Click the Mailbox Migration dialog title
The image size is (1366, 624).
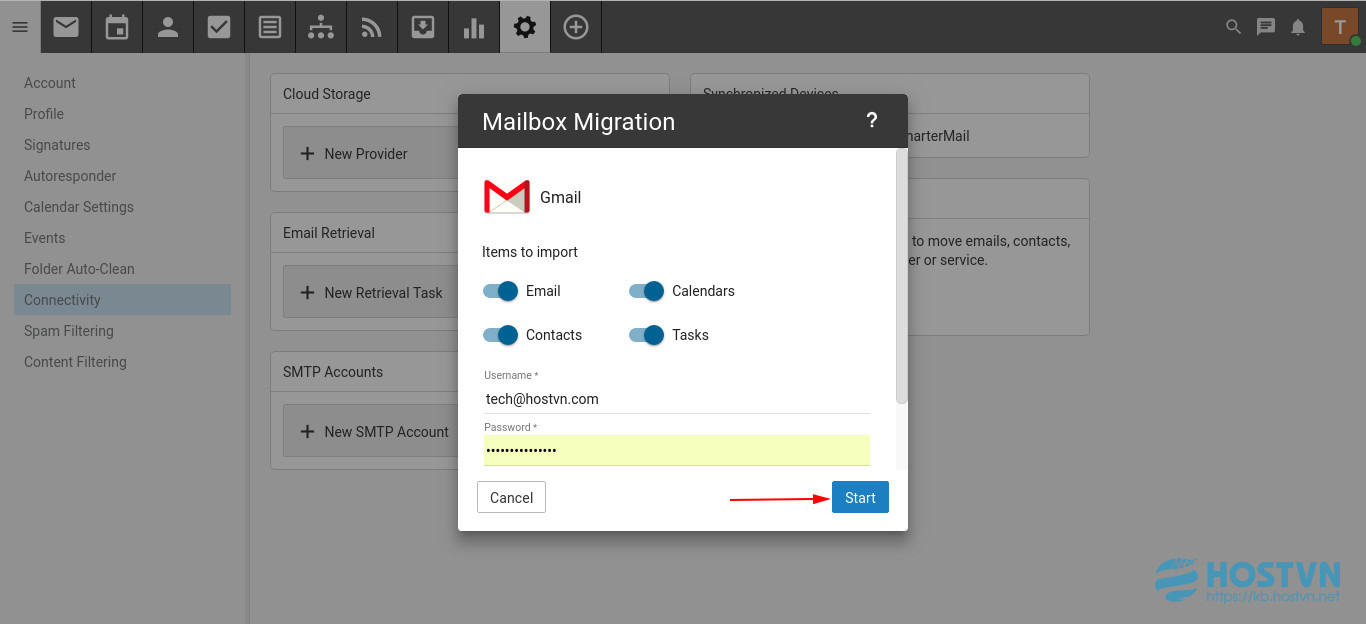click(x=578, y=122)
